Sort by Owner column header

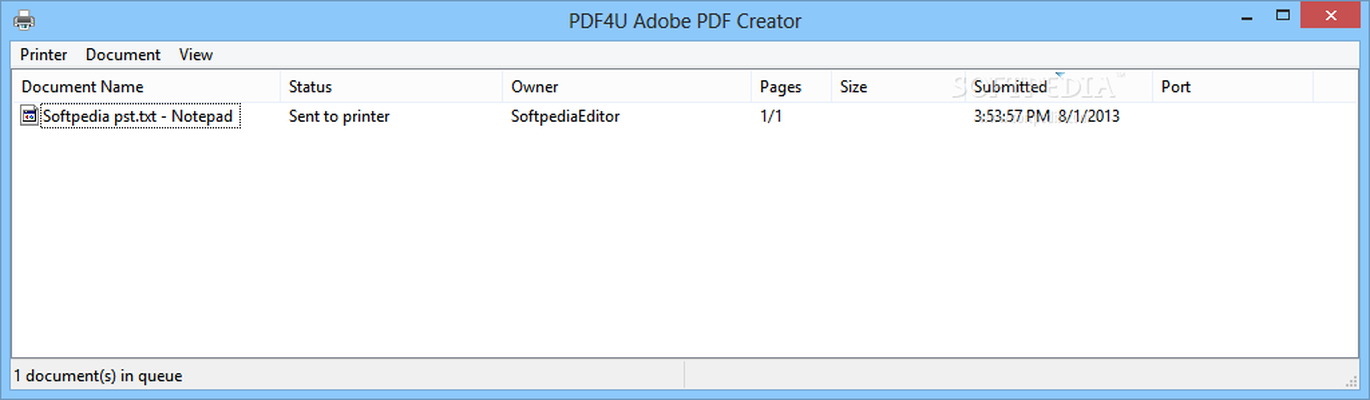click(x=627, y=87)
